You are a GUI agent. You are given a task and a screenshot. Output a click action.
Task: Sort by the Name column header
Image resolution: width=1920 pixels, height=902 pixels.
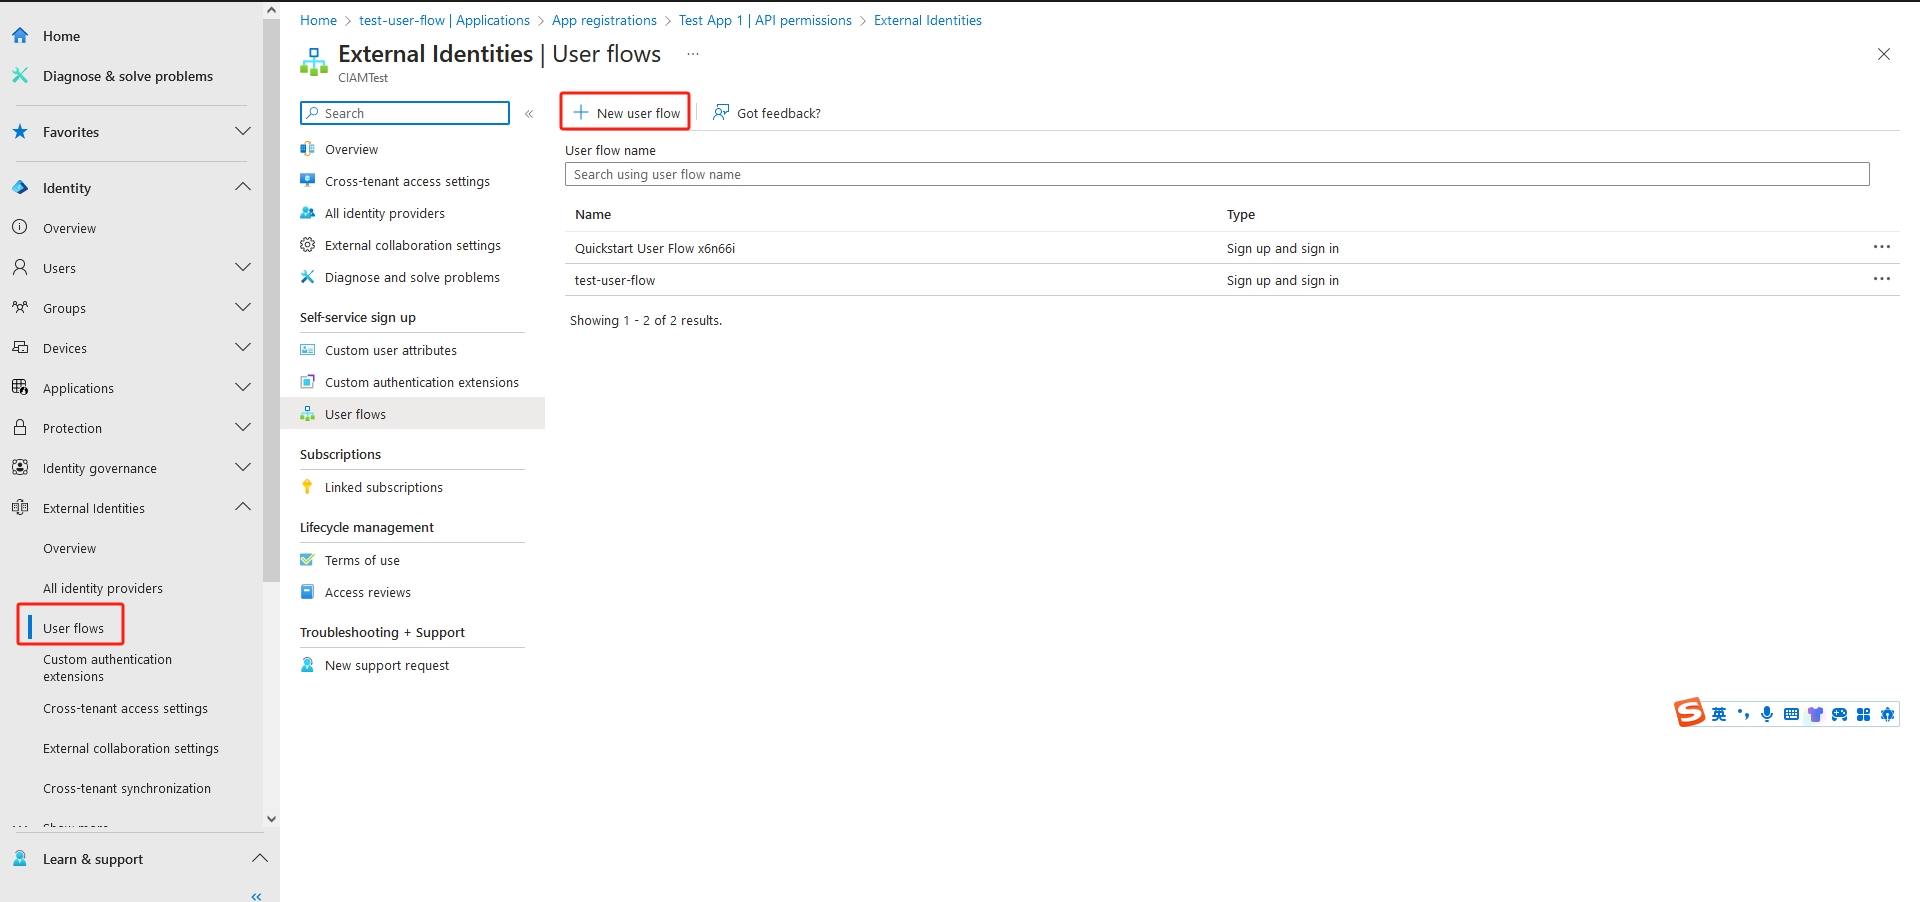point(593,214)
